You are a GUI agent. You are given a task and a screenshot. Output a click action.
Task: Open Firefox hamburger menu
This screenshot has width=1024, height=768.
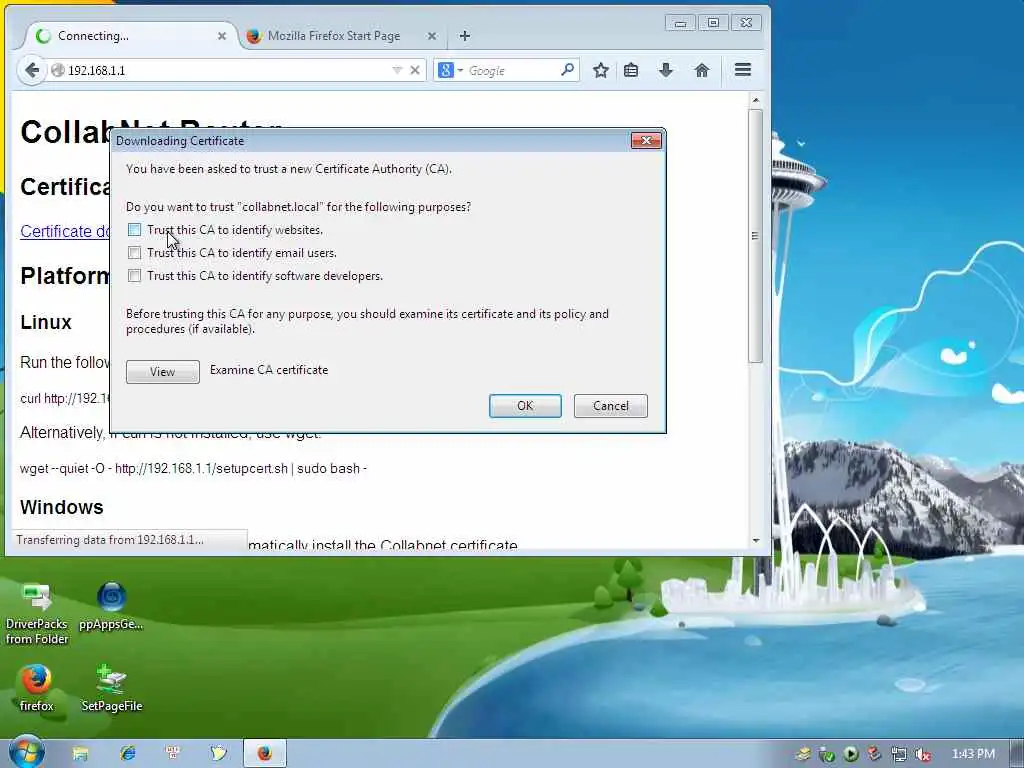(743, 70)
